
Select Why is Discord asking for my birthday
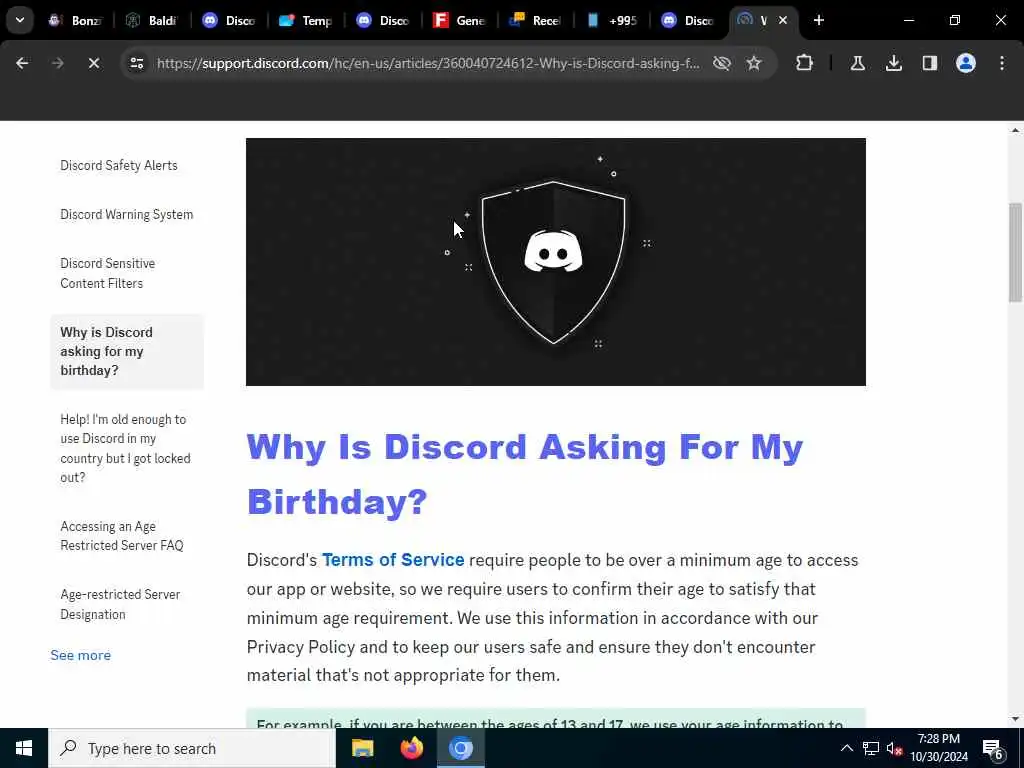[x=127, y=351]
